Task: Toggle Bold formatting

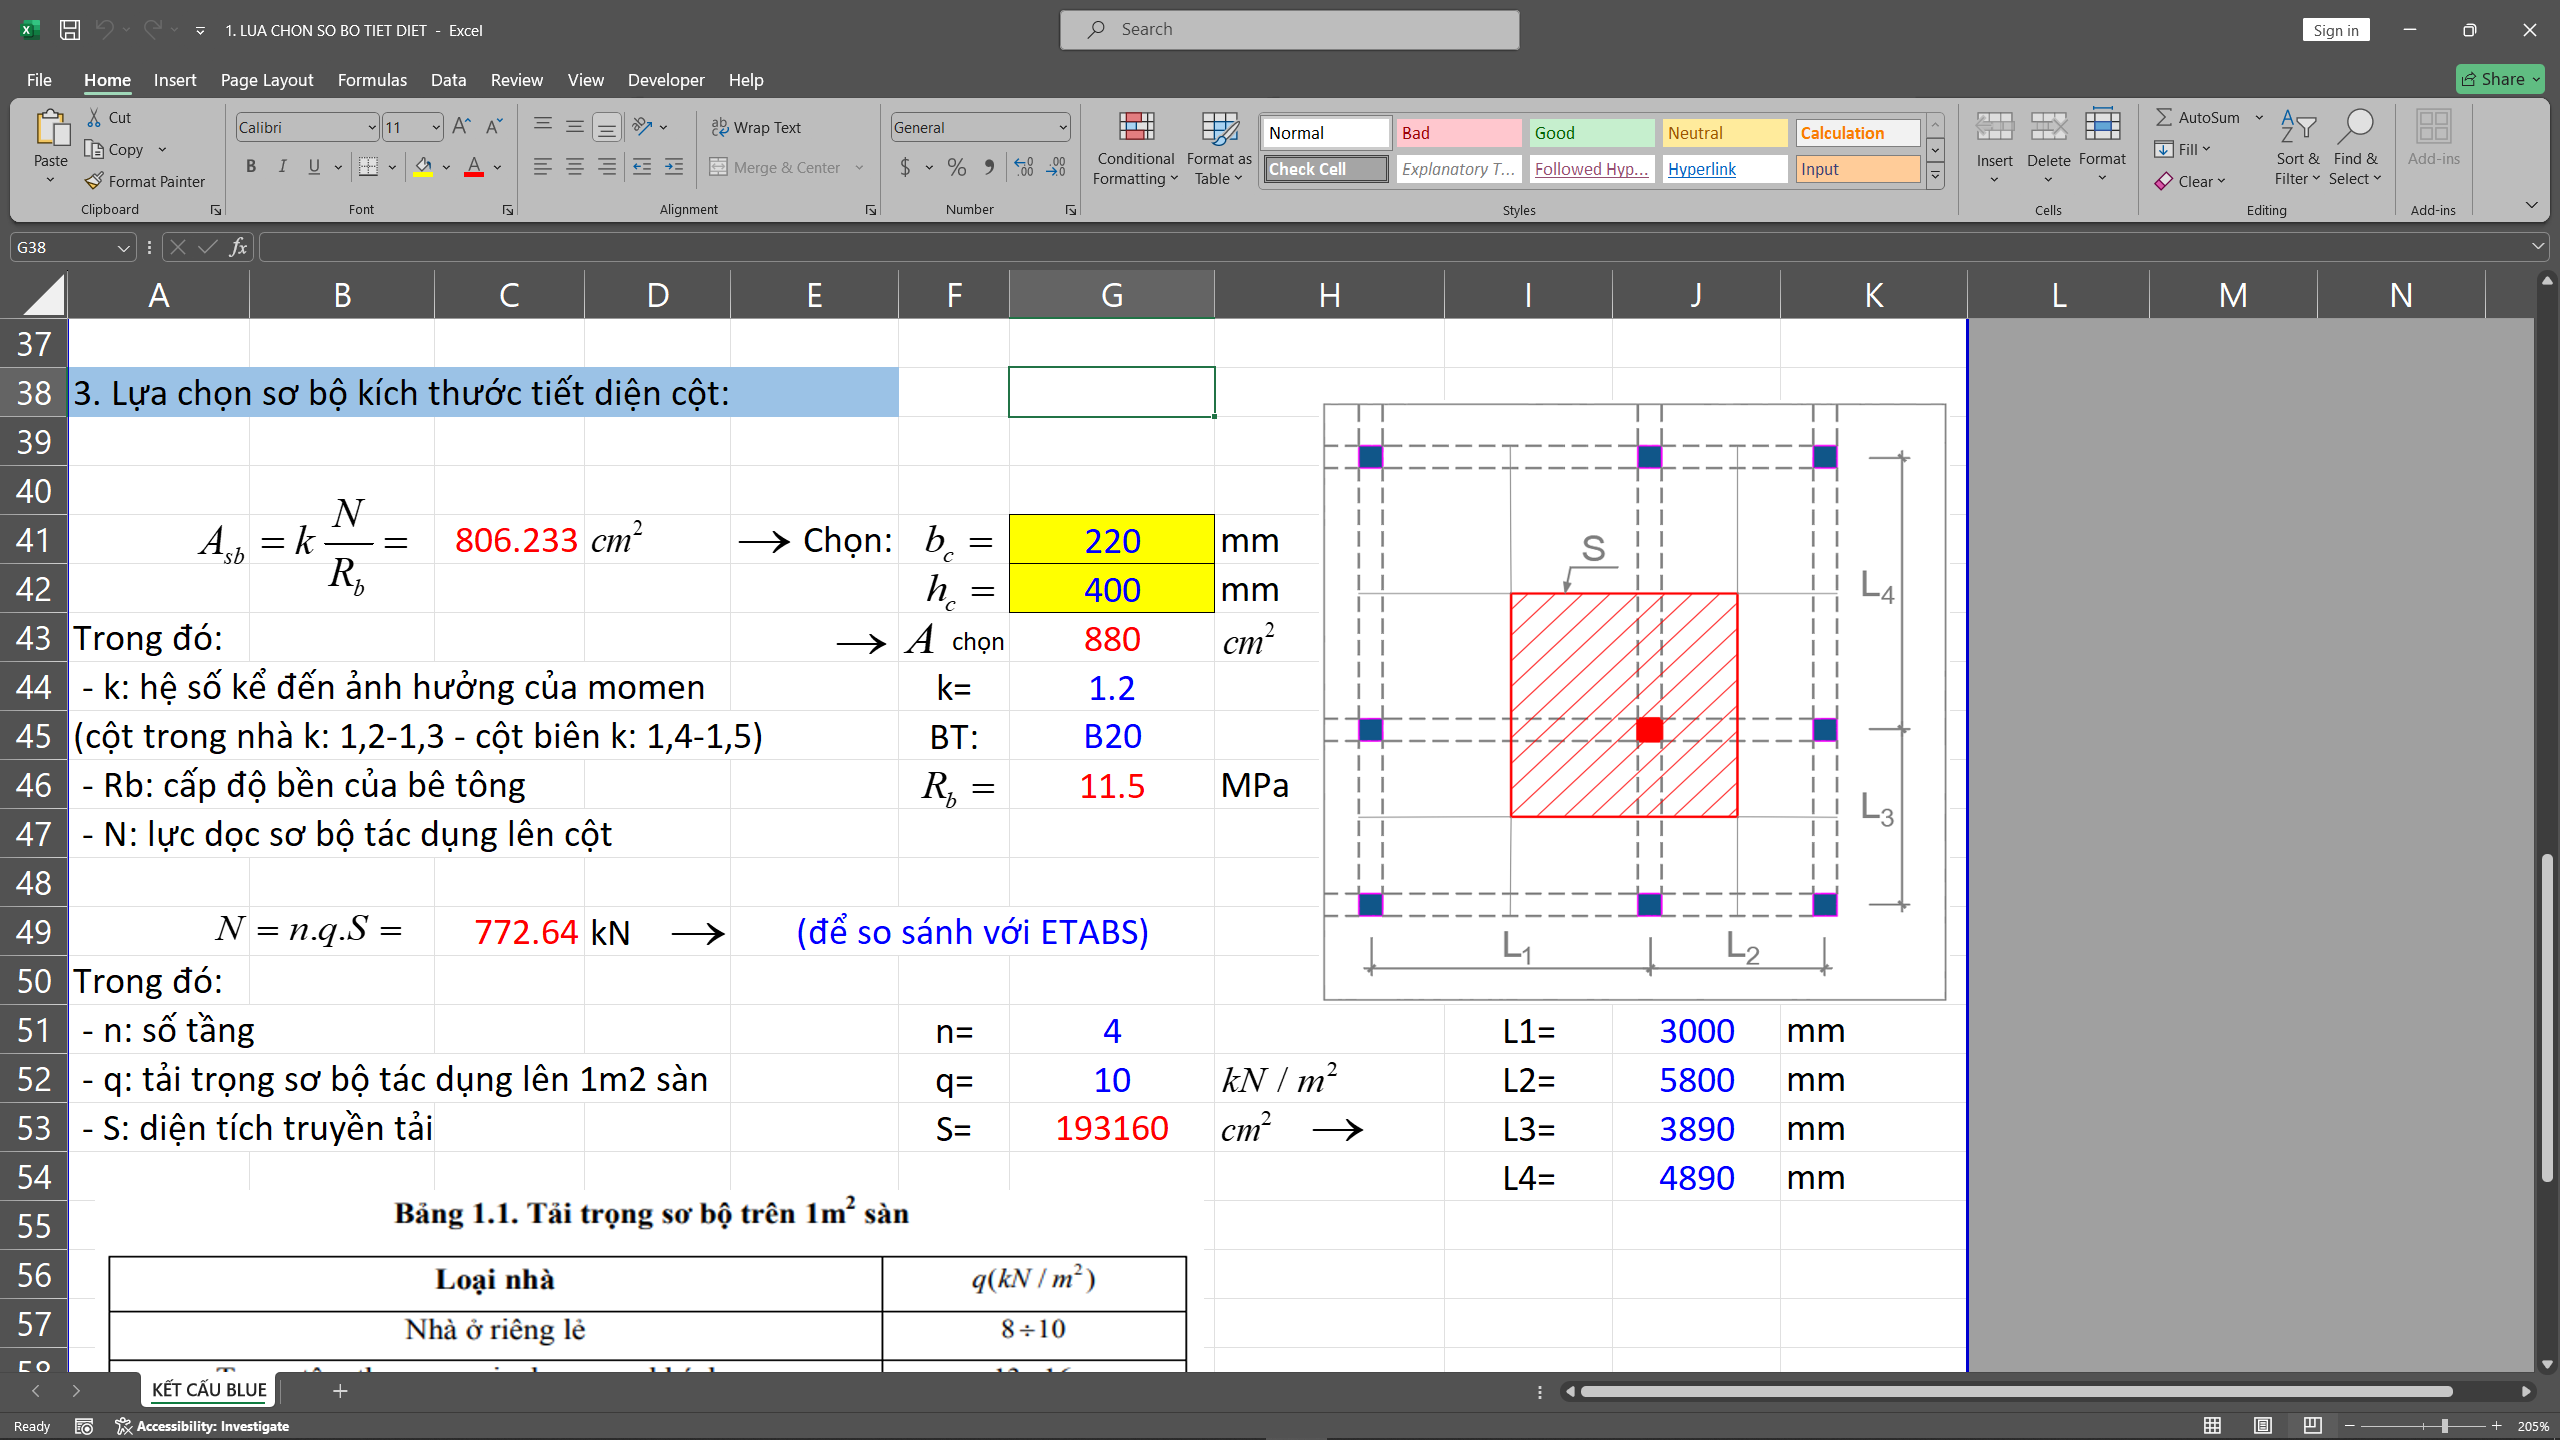Action: tap(251, 167)
